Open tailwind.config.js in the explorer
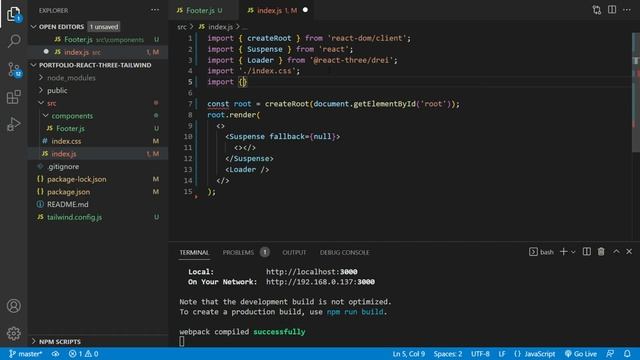The height and width of the screenshot is (360, 640). (74, 217)
